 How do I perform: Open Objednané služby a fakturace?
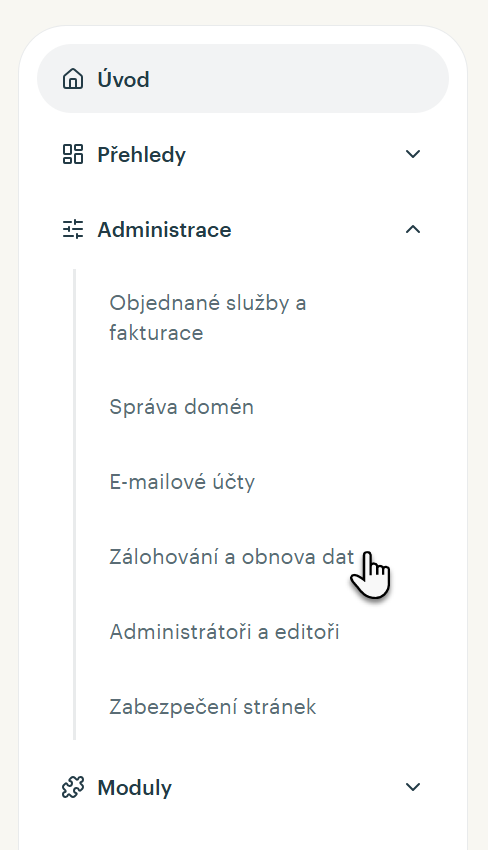[208, 317]
